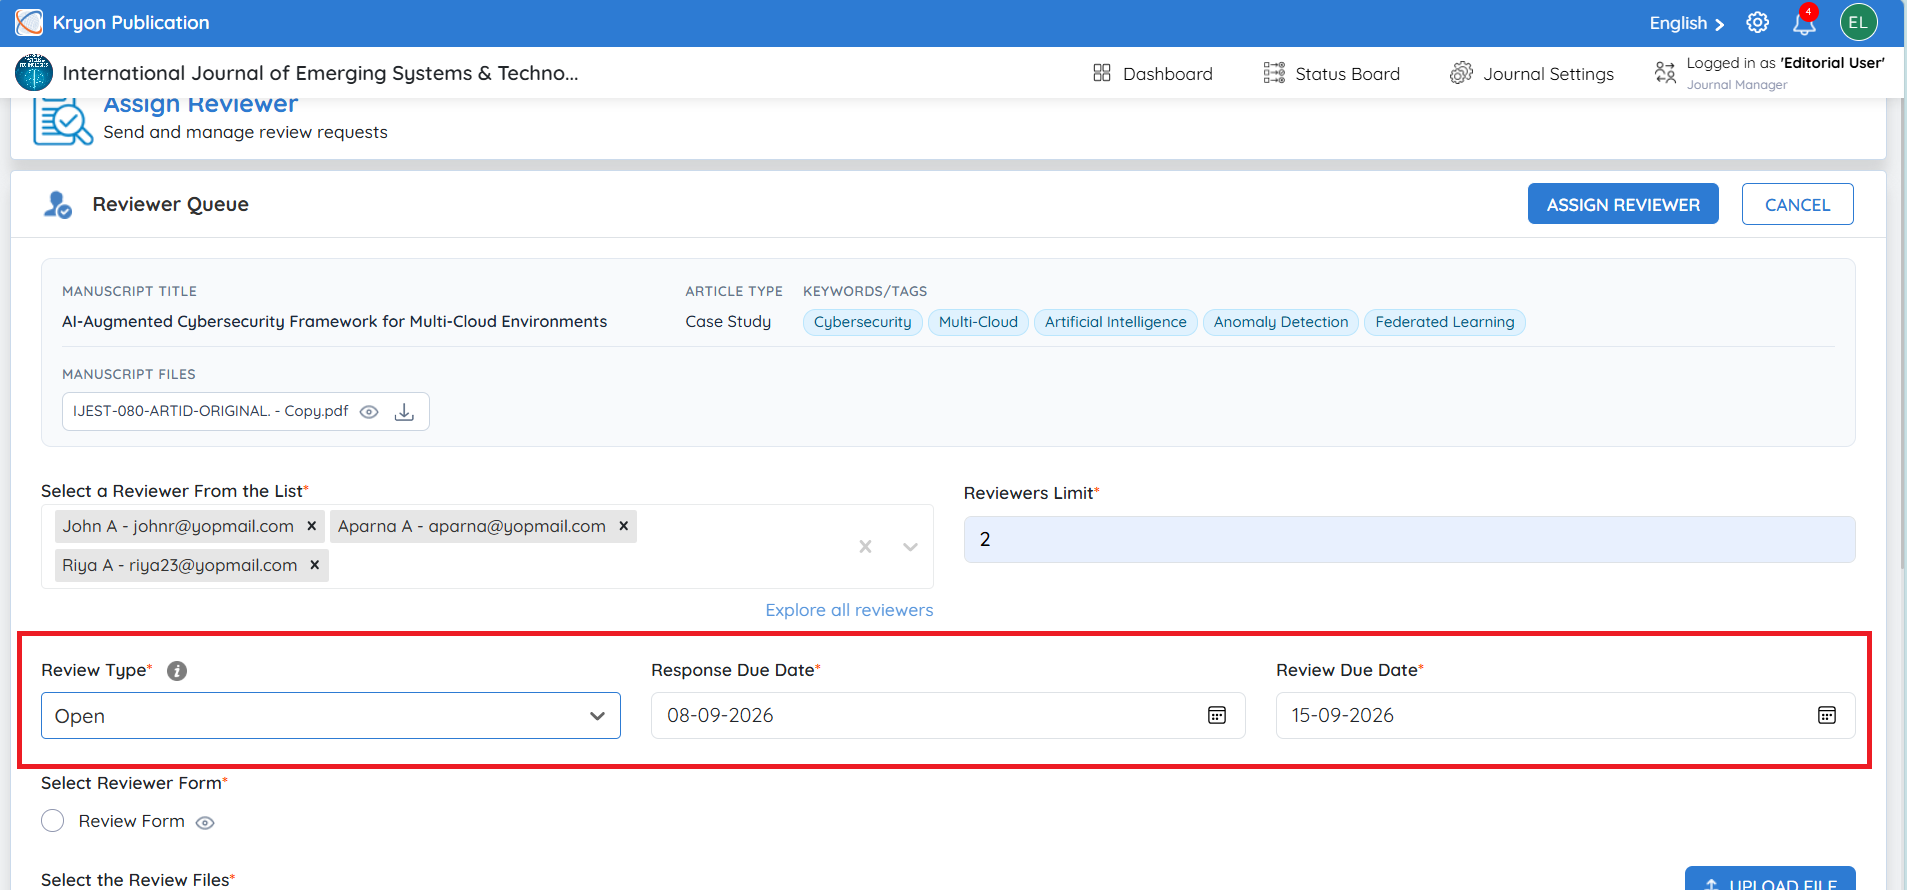Screen dimensions: 1907x890
Task: Download the IJEST-080 manuscript PDF
Action: pos(404,412)
